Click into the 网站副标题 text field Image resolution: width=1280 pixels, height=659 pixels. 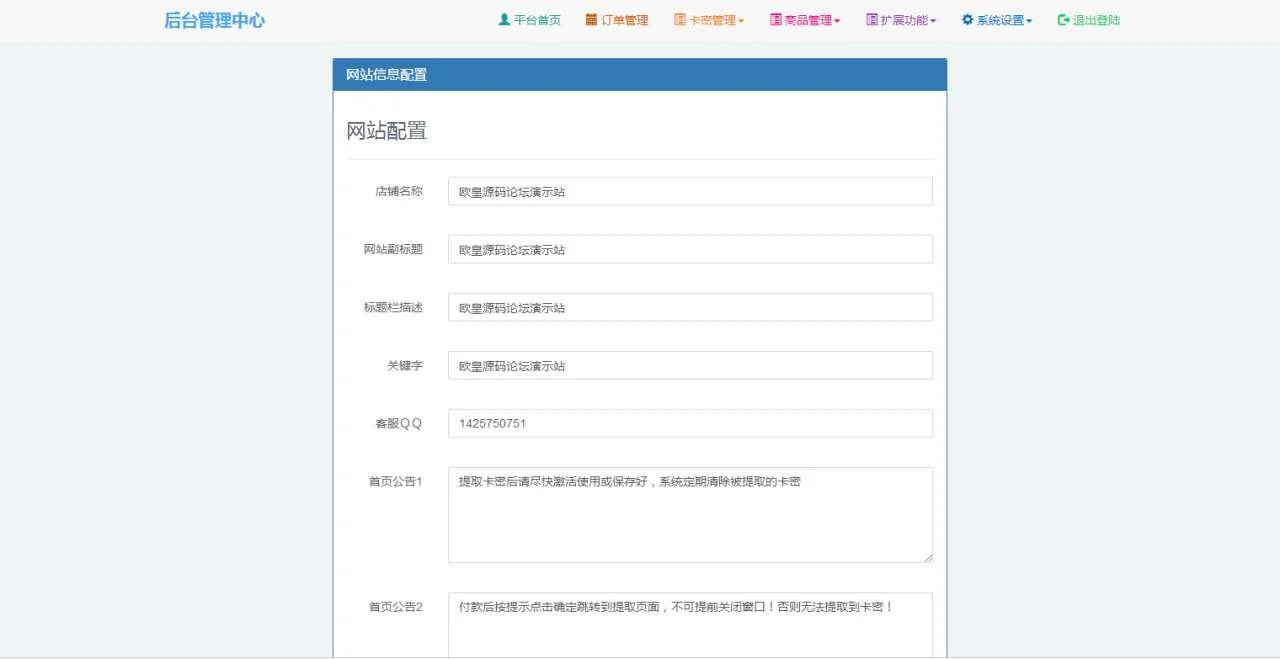tap(690, 249)
